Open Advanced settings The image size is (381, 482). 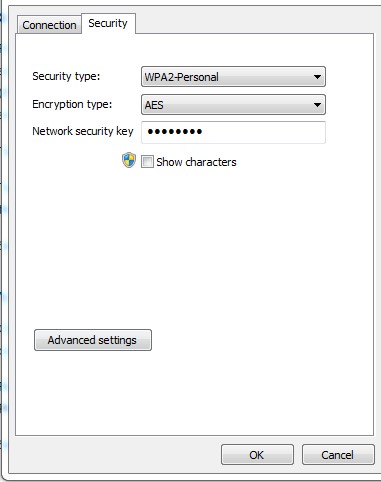click(93, 340)
